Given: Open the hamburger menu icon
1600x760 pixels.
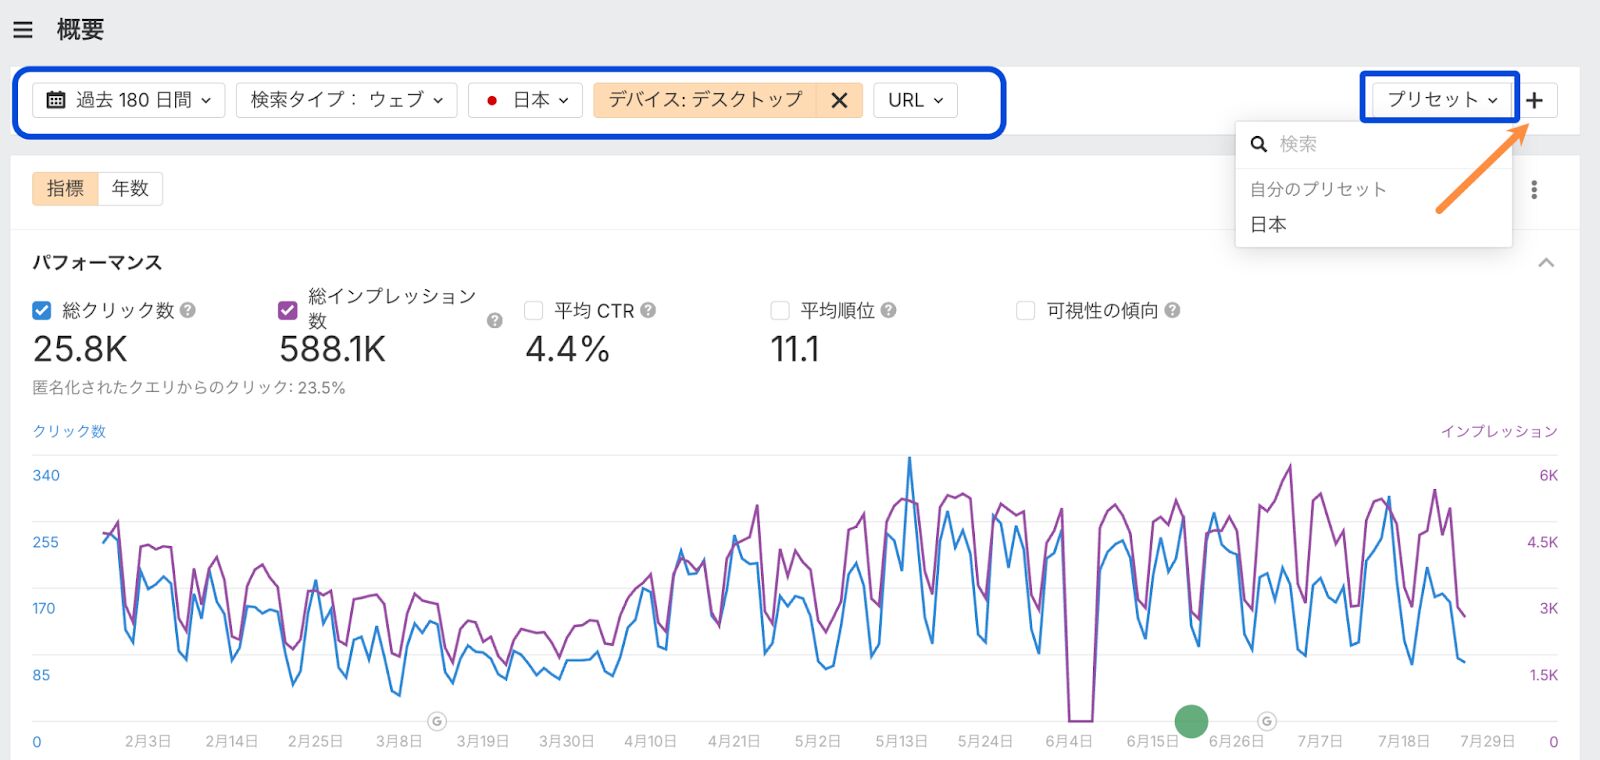Looking at the screenshot, I should (x=23, y=30).
